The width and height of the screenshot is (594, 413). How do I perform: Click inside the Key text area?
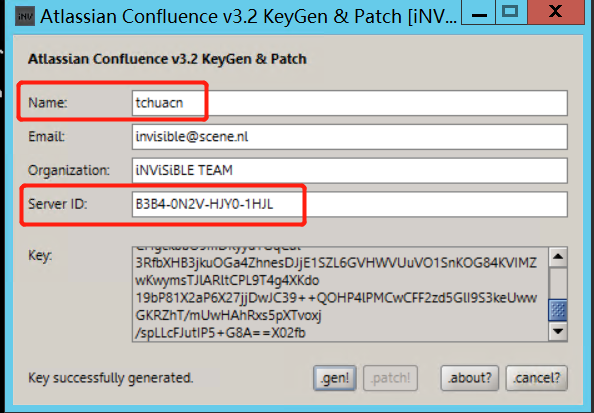(x=340, y=294)
